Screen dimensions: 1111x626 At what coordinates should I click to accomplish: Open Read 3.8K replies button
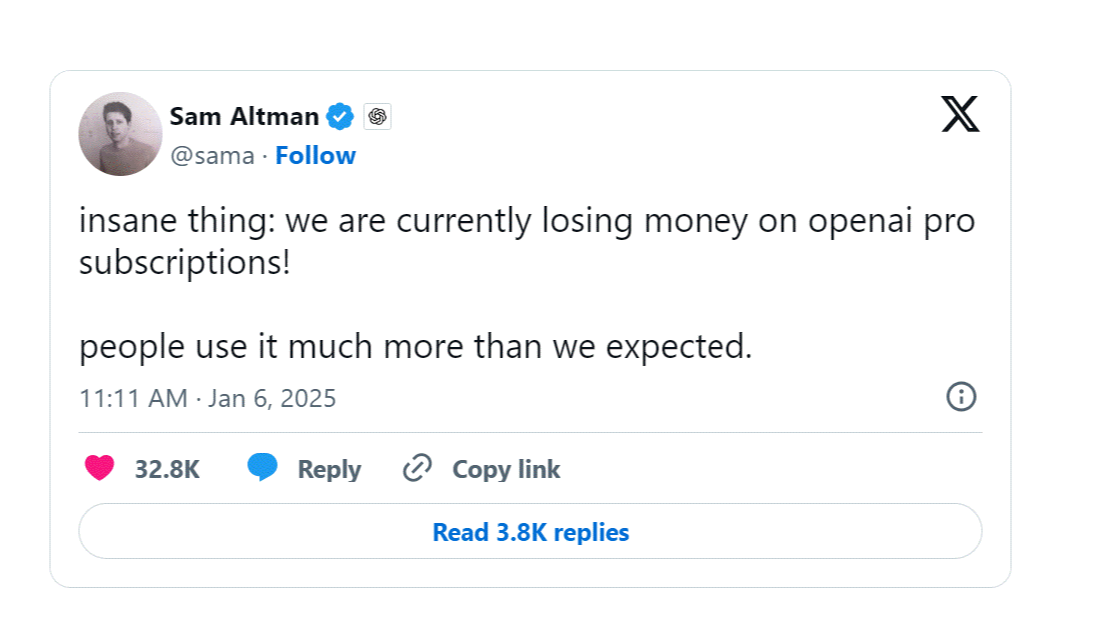(x=530, y=532)
